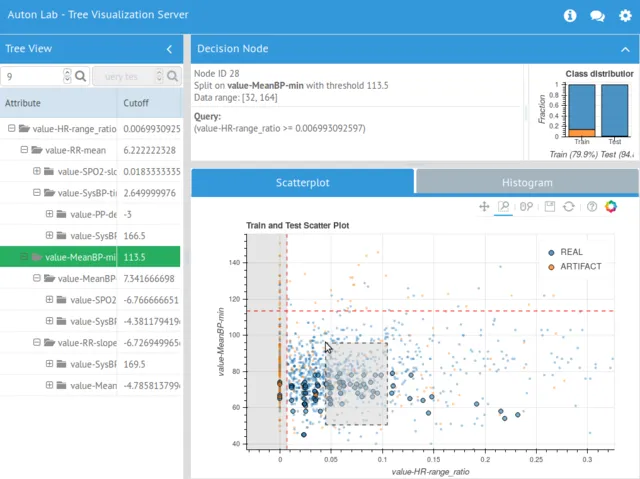This screenshot has height=479, width=640.
Task: Click the ARTIFACT legend entry
Action: (x=575, y=266)
